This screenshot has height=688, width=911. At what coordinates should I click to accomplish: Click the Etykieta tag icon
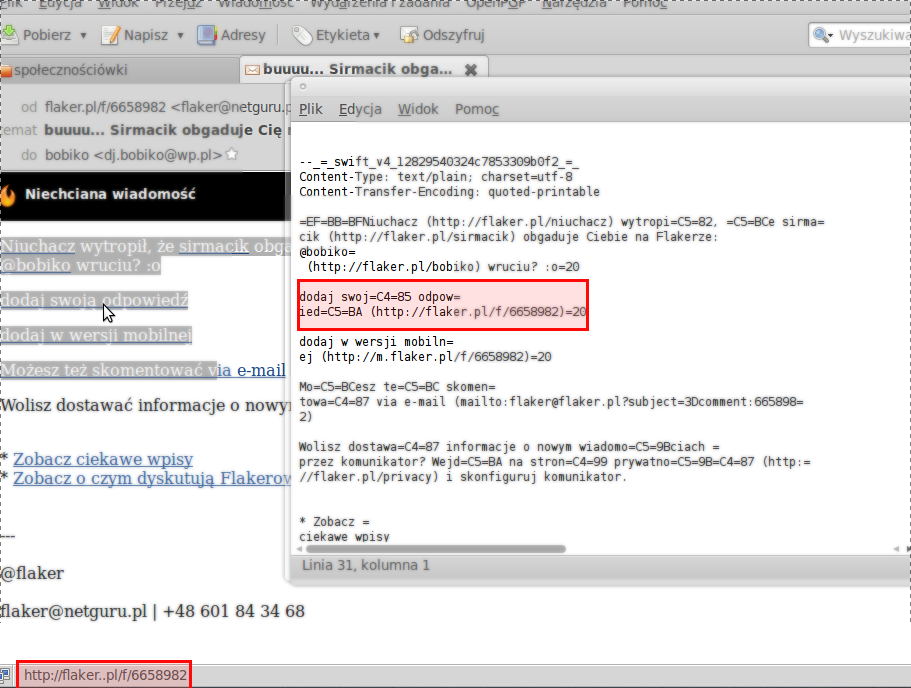[301, 35]
